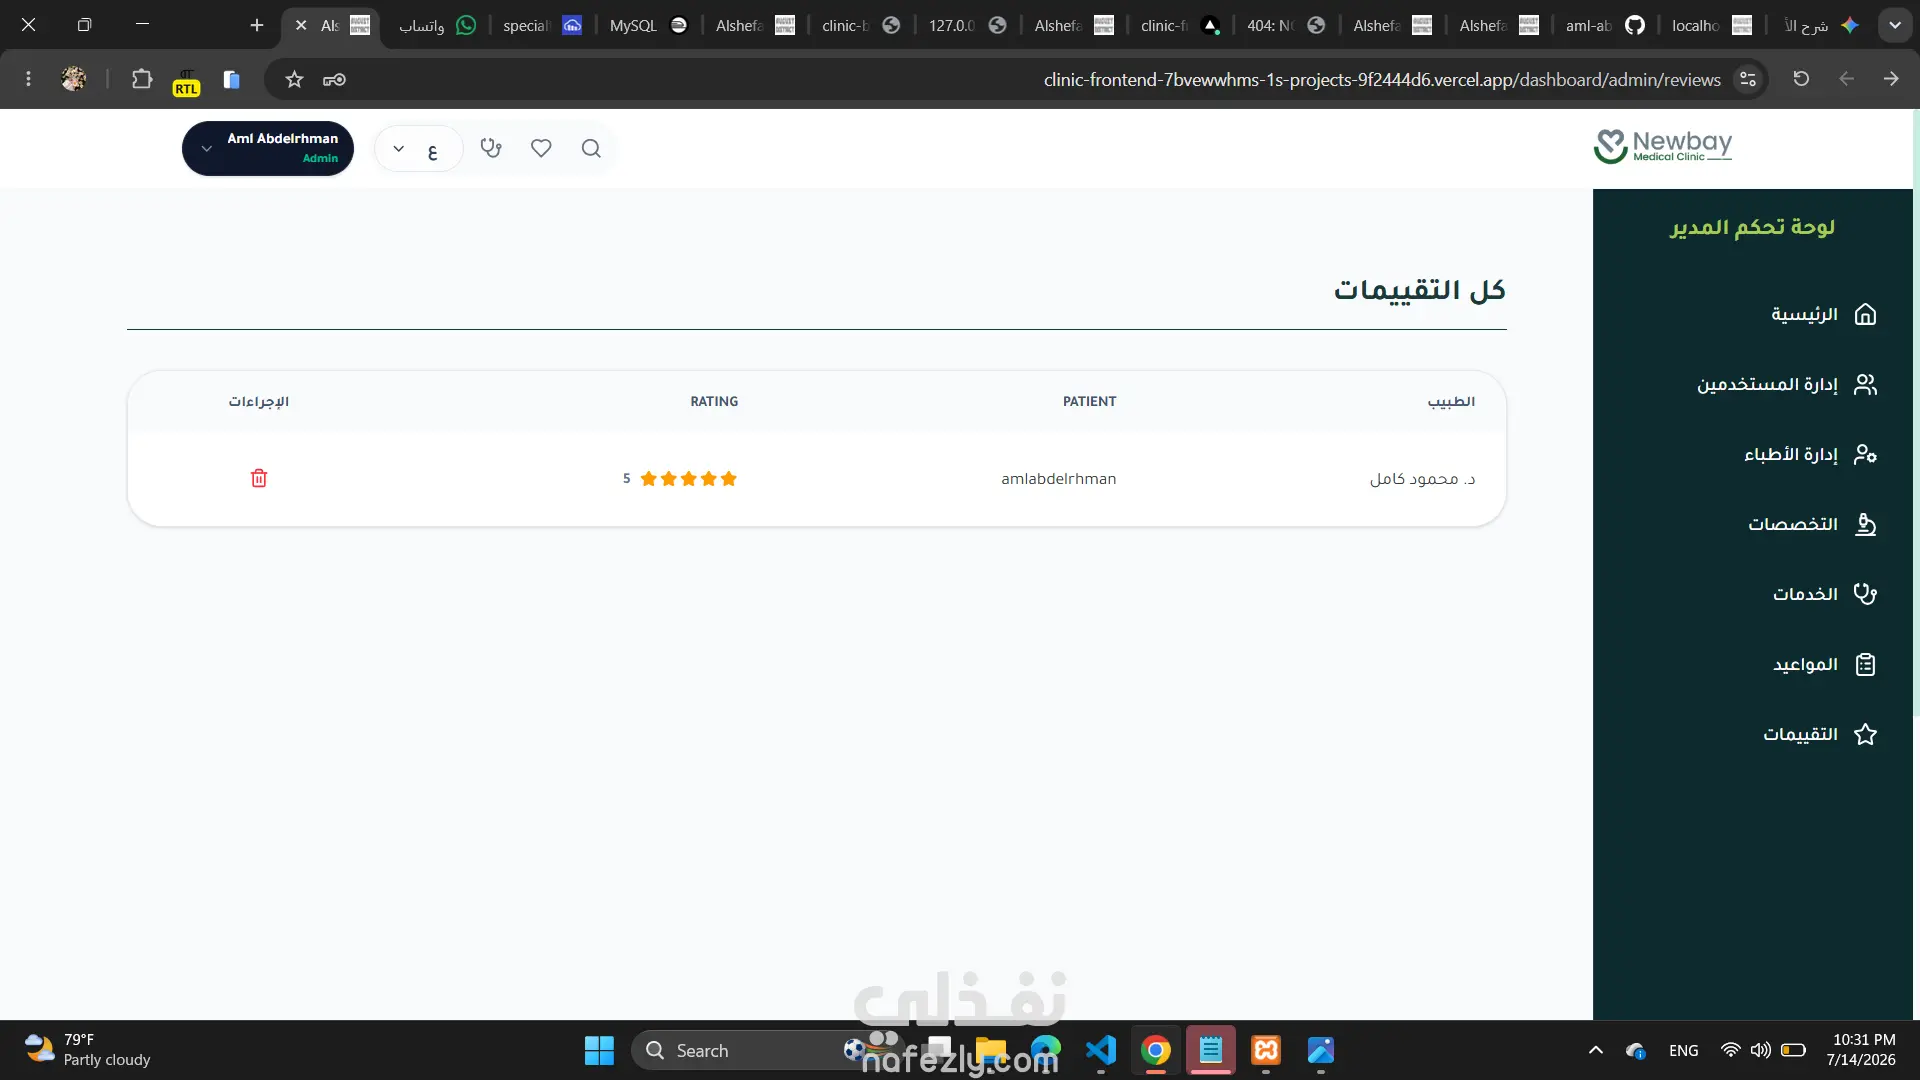1920x1080 pixels.
Task: Open XAMPP from the taskbar
Action: (1266, 1050)
